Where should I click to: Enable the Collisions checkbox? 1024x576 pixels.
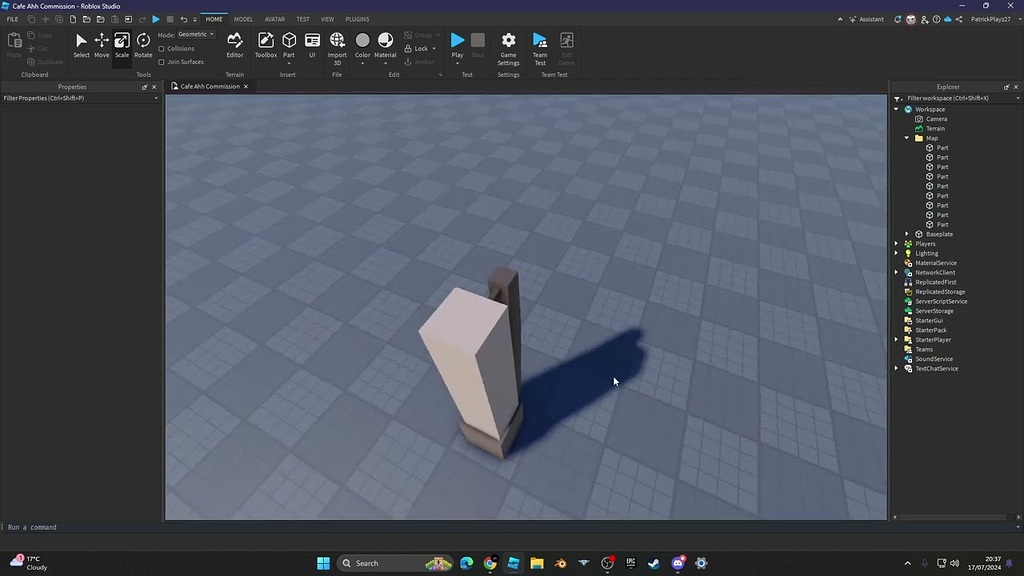tap(163, 48)
